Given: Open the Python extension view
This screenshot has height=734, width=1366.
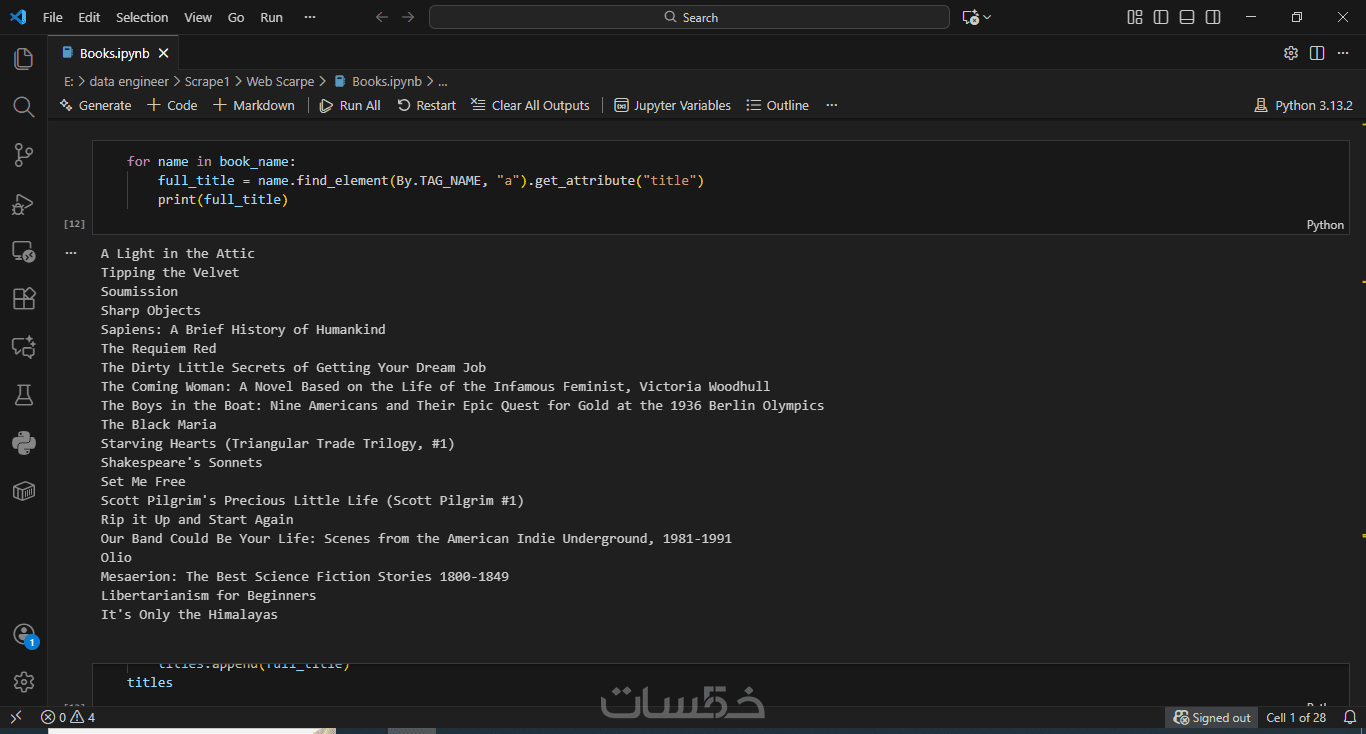Looking at the screenshot, I should pos(23,443).
